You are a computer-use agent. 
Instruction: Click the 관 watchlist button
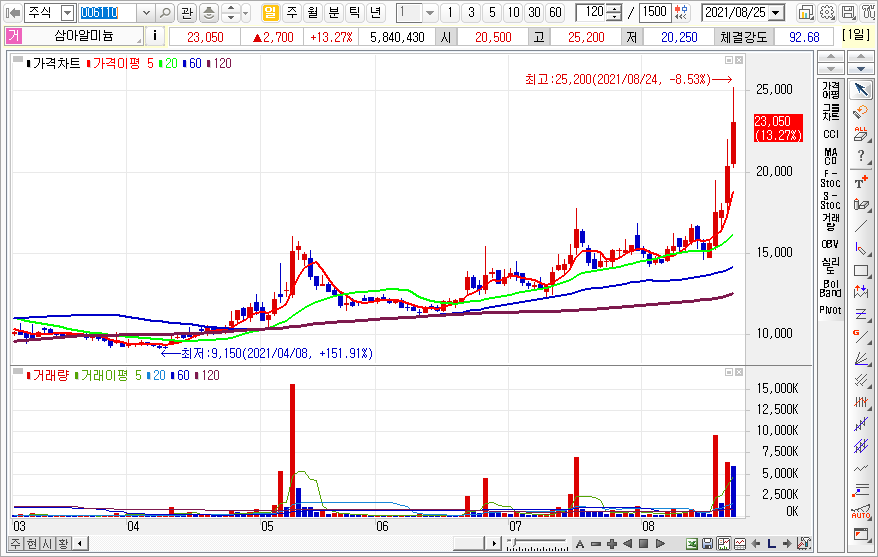[x=187, y=12]
